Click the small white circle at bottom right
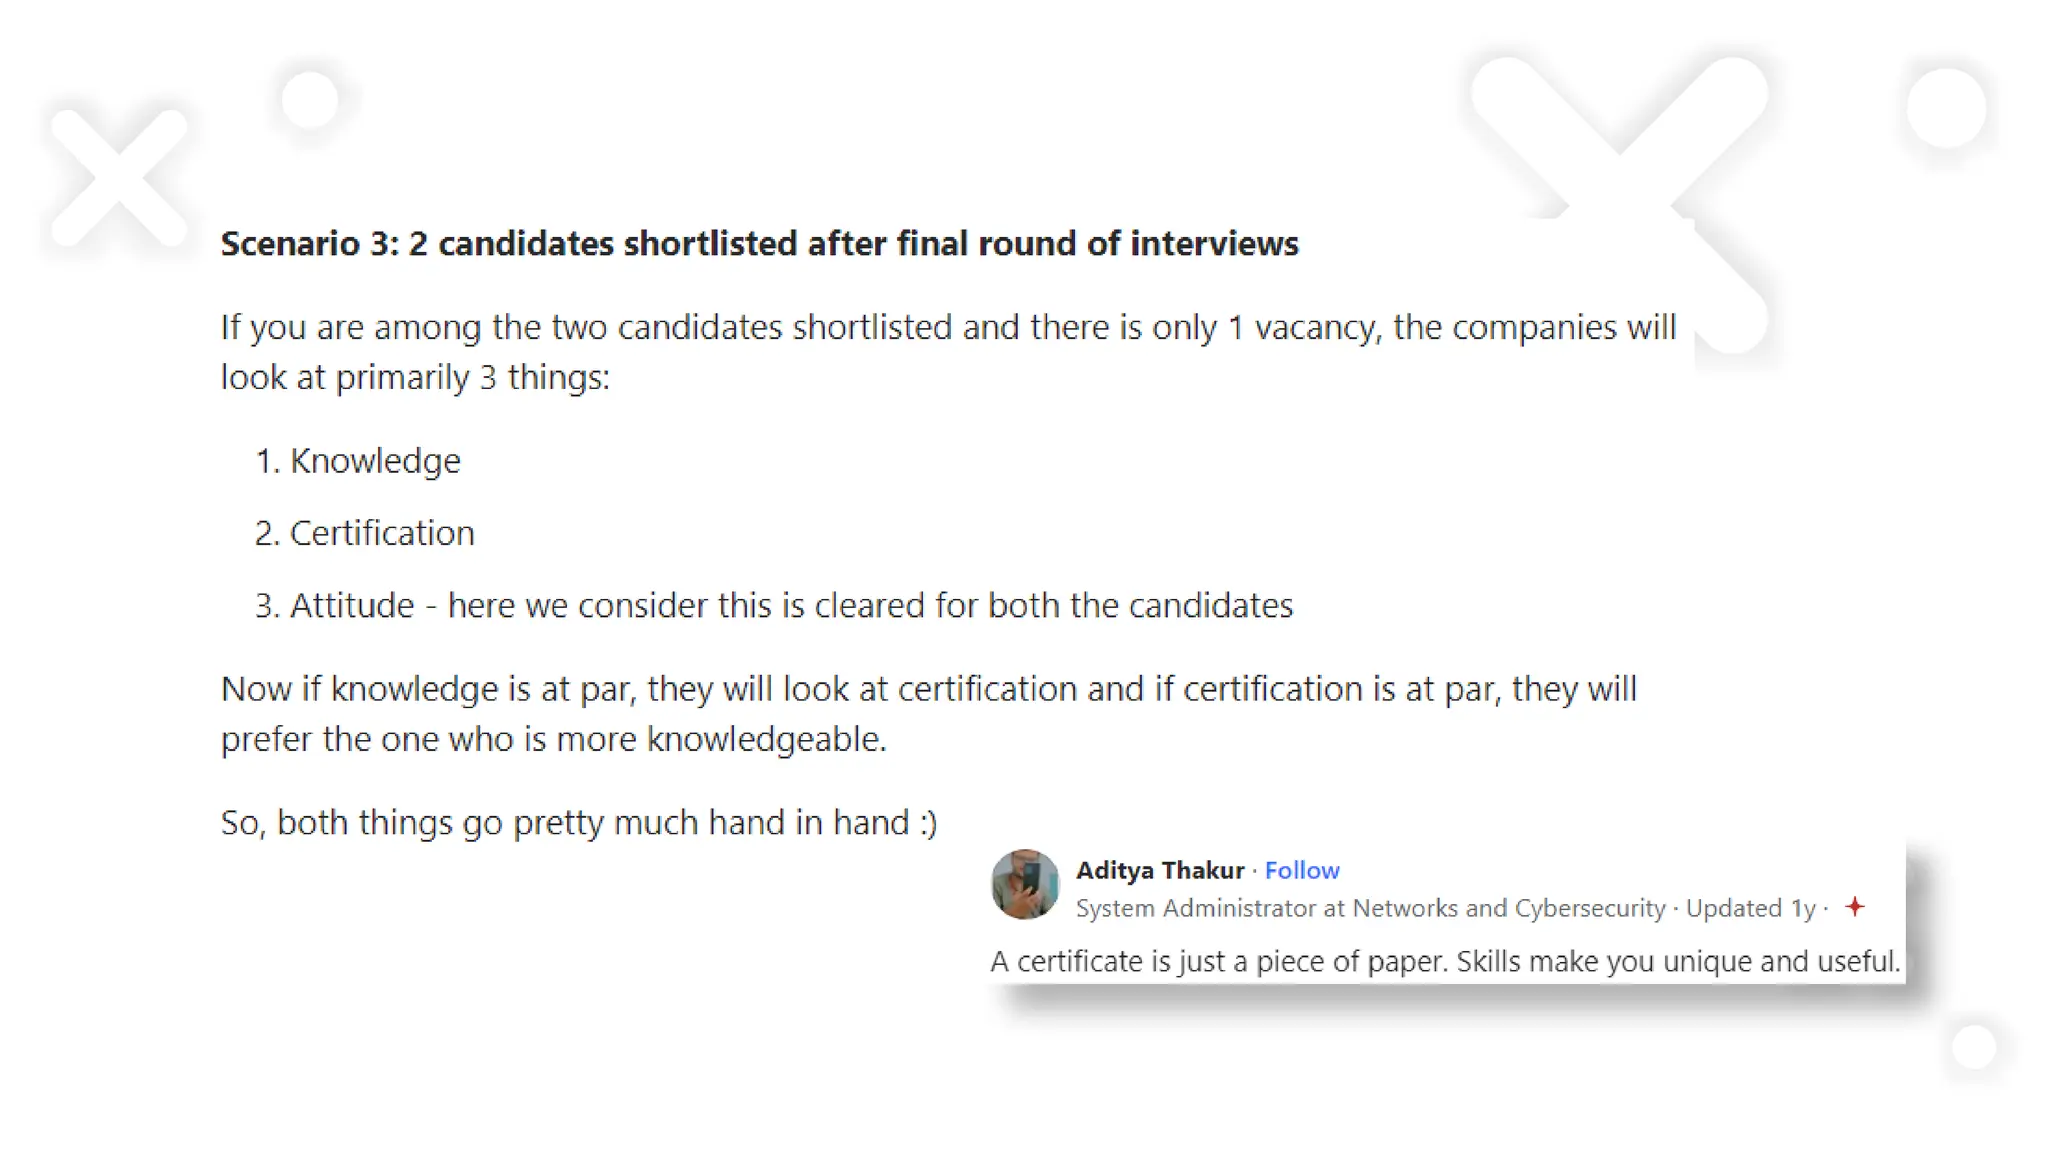Screen dimensions: 2048x1152 click(1974, 1048)
